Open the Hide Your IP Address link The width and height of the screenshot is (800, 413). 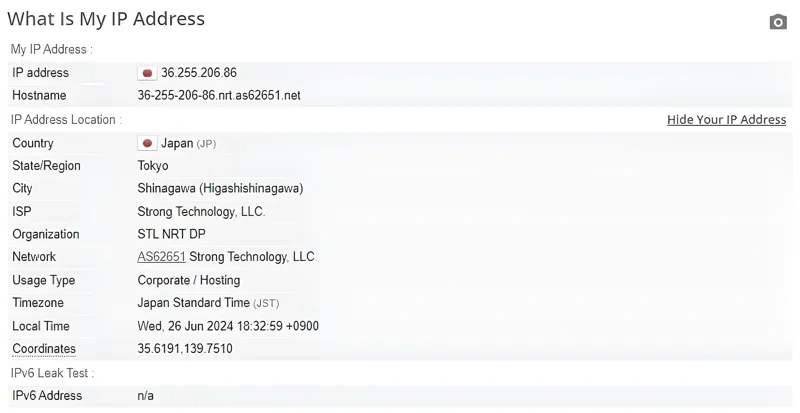tap(726, 120)
